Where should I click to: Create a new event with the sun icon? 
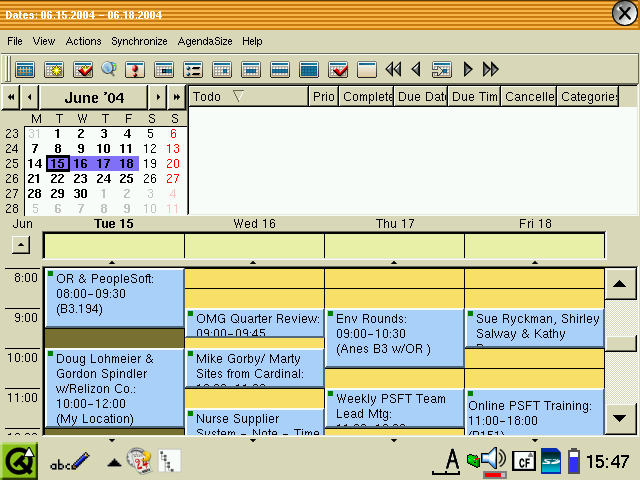54,69
